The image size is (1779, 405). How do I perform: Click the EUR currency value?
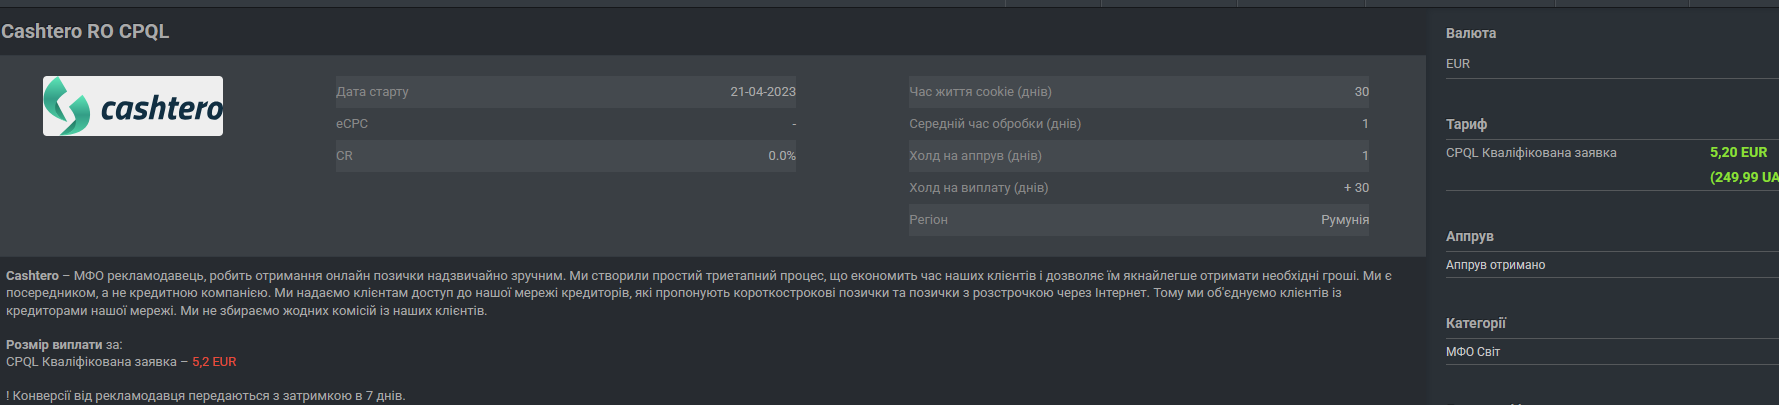pos(1458,64)
